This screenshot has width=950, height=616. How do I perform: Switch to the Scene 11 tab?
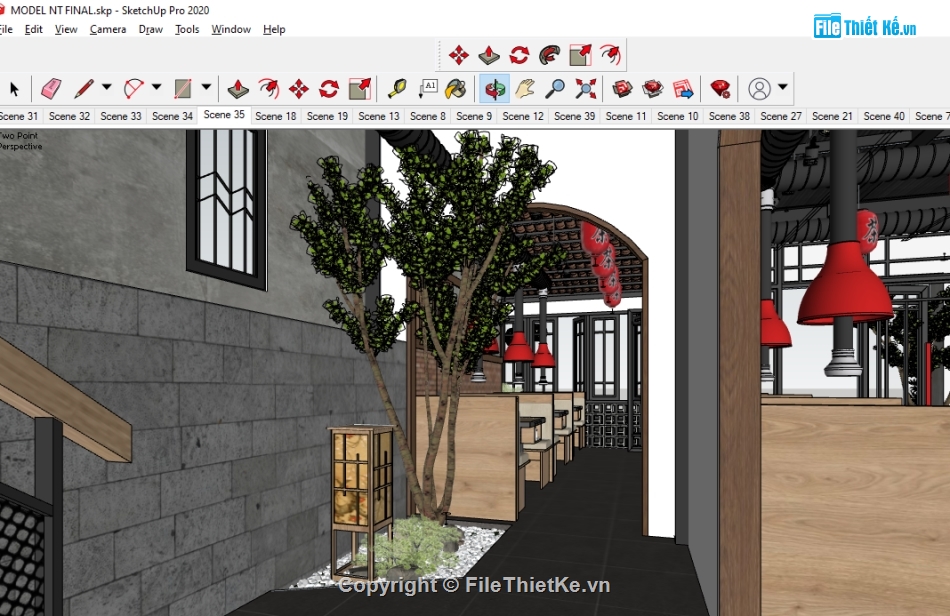[x=626, y=116]
